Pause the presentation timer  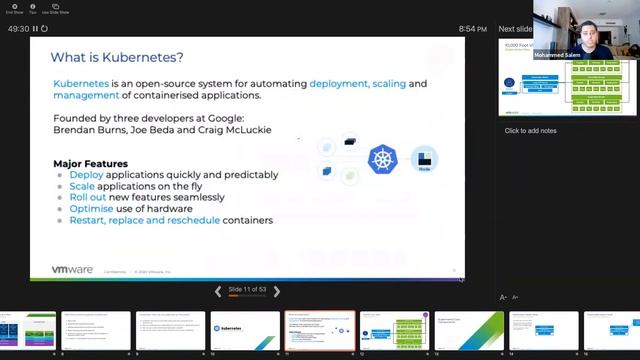coord(35,29)
